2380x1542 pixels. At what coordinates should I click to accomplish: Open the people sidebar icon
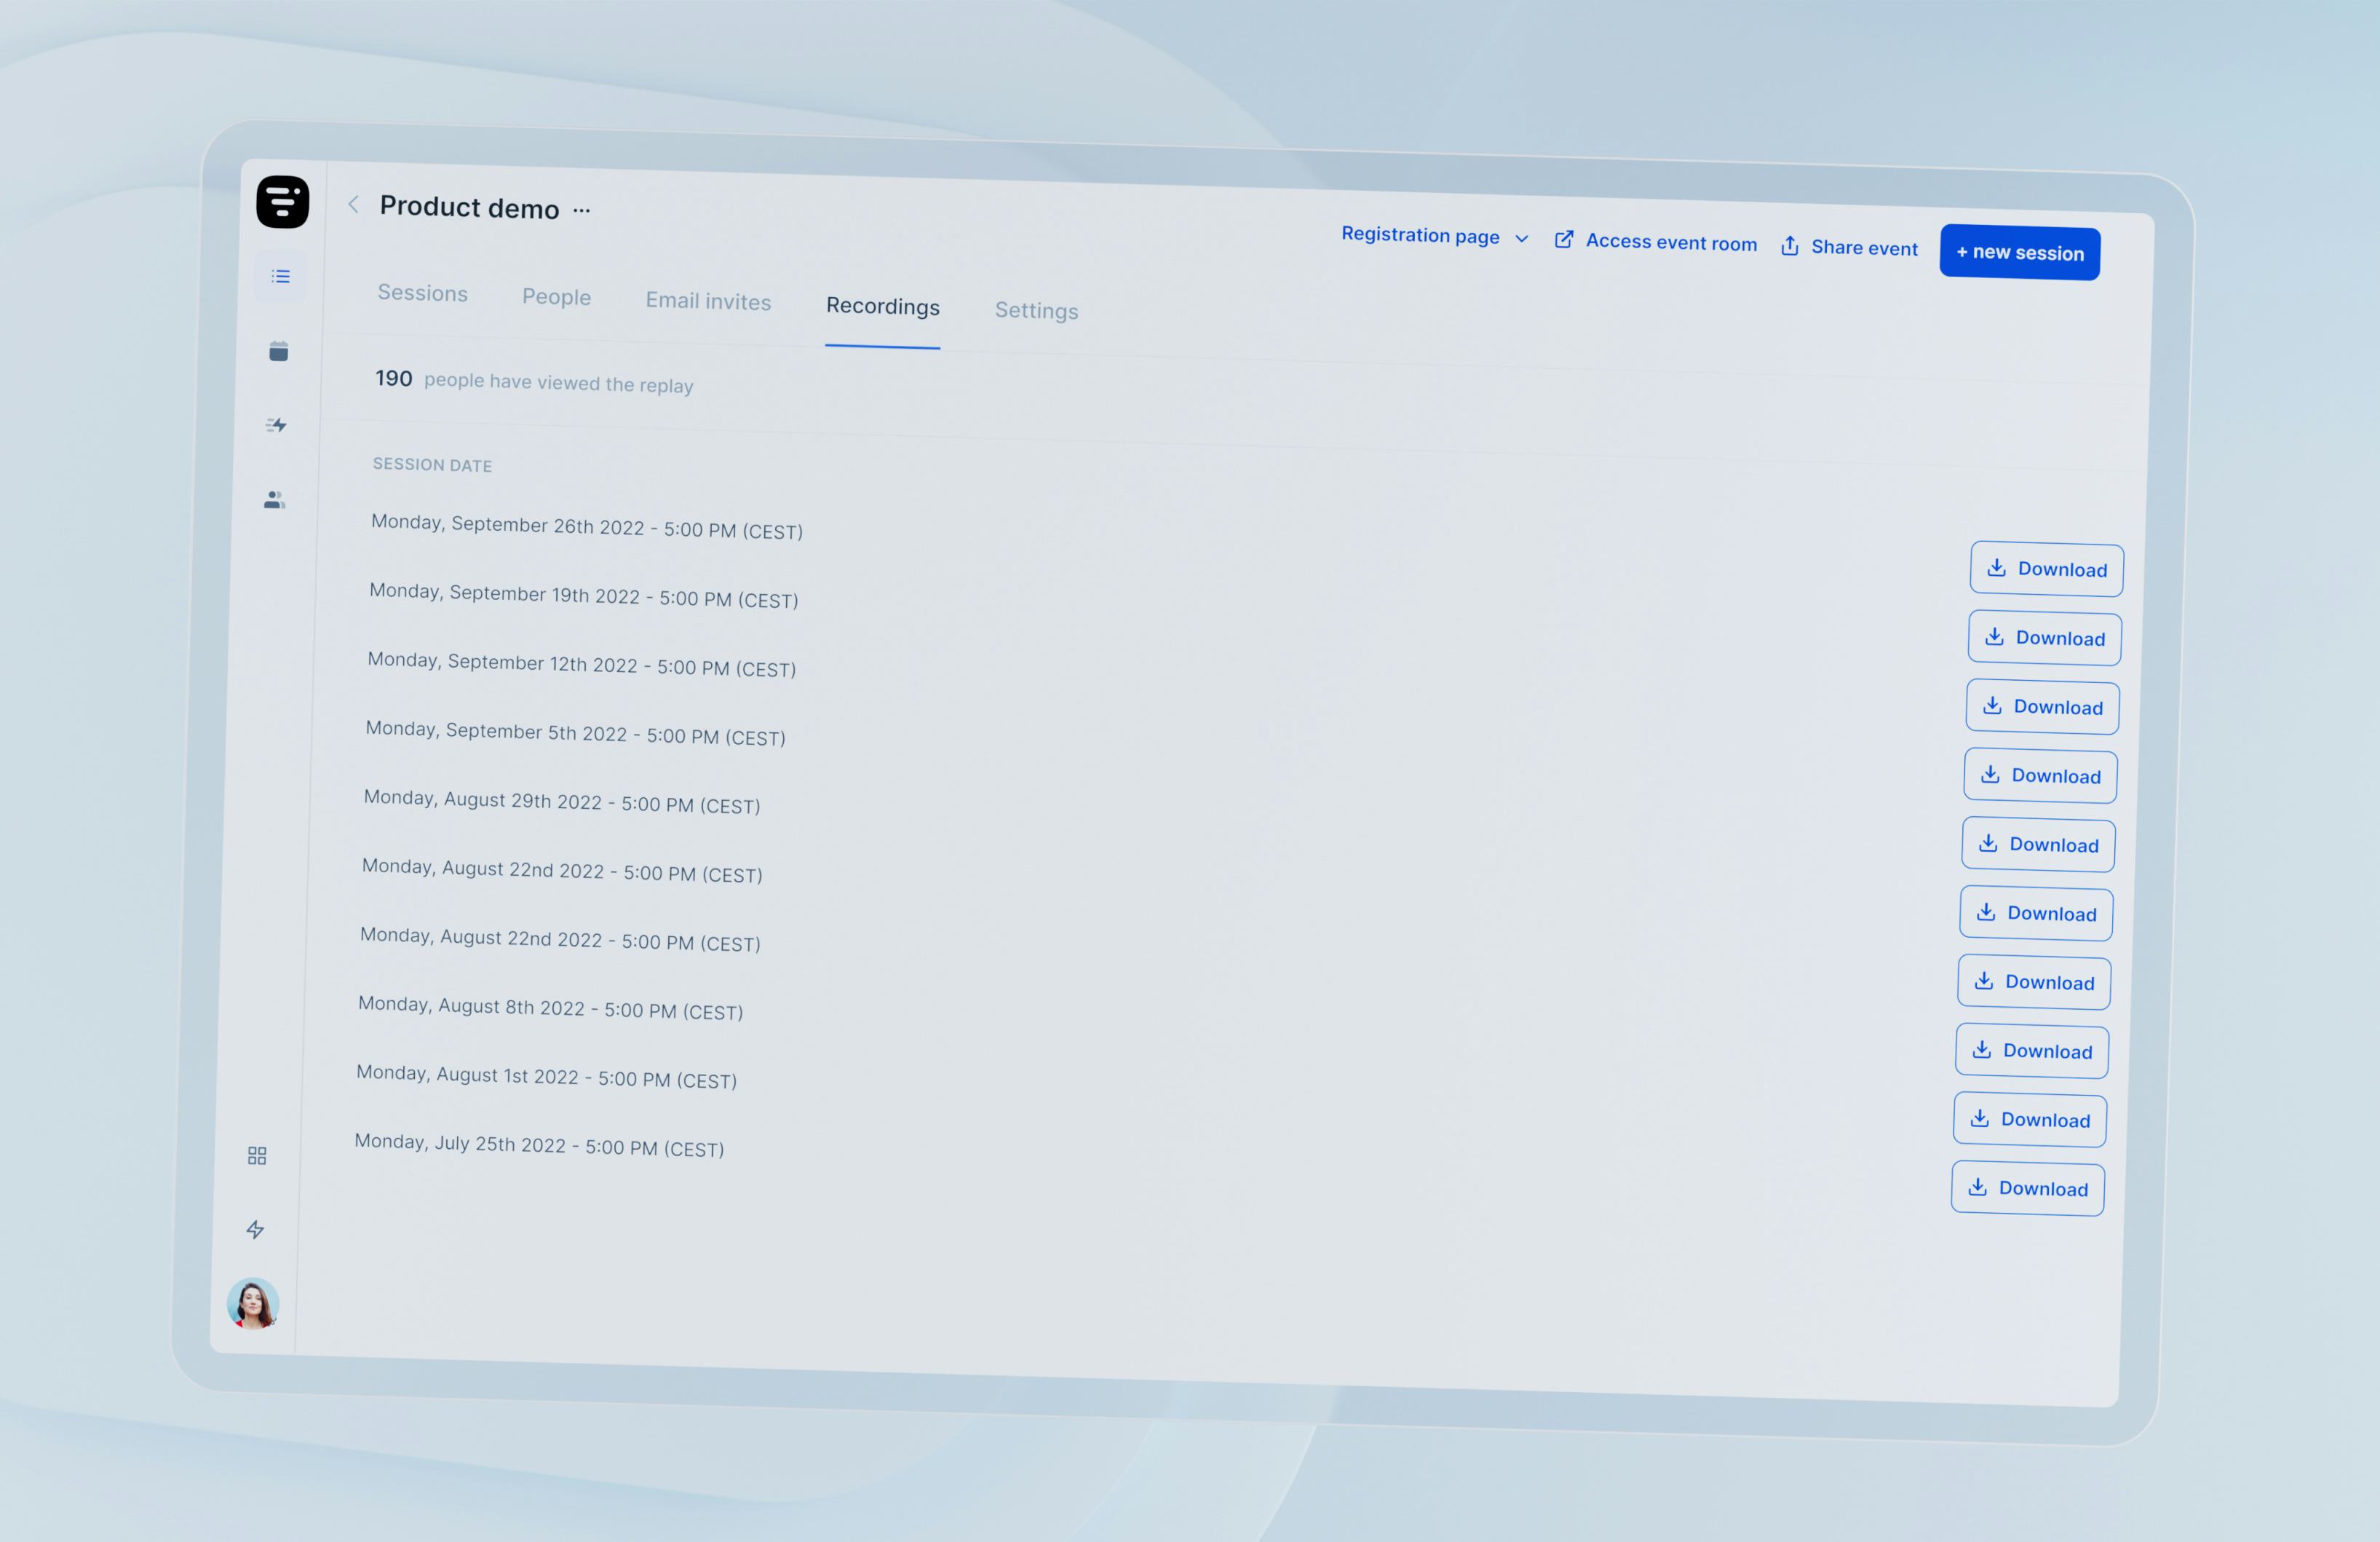point(274,499)
